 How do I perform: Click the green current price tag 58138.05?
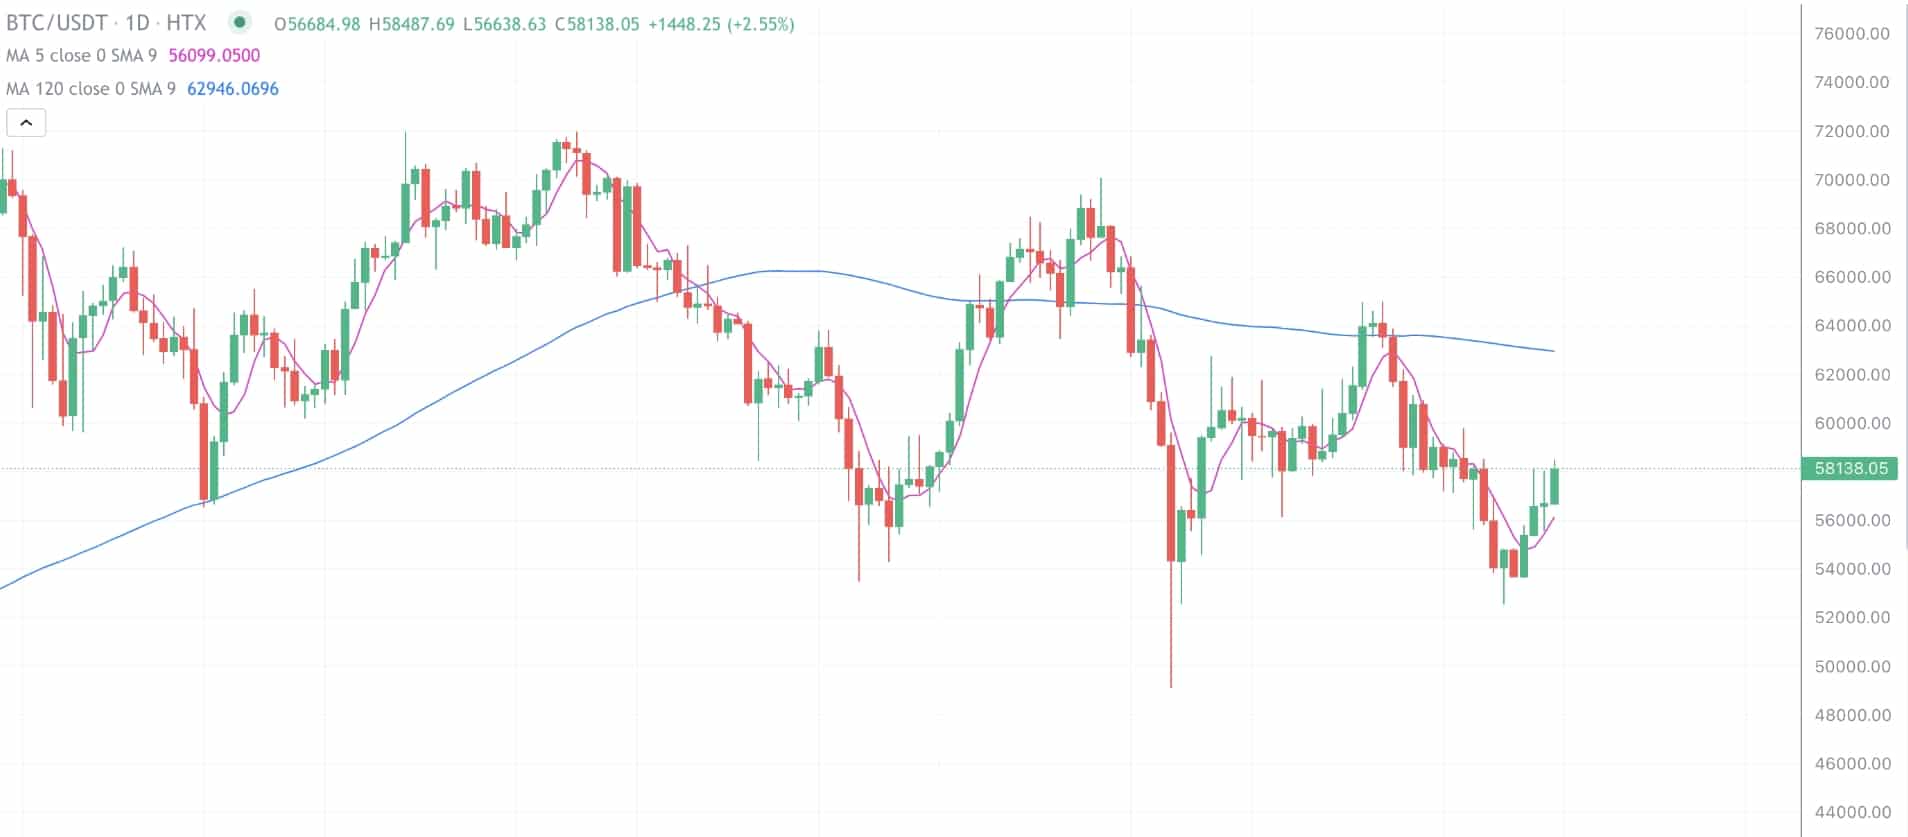pos(1850,468)
